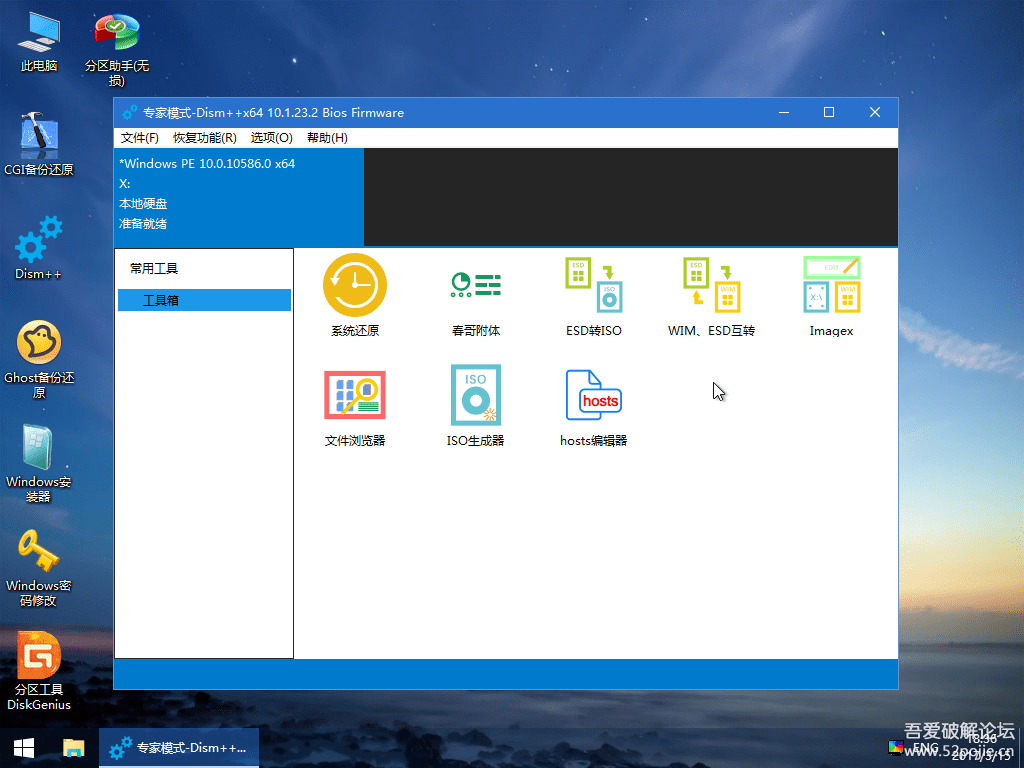The width and height of the screenshot is (1024, 768).
Task: Select the Windows PE 10.0.10586.0 x64 image tile
Action: click(x=239, y=197)
